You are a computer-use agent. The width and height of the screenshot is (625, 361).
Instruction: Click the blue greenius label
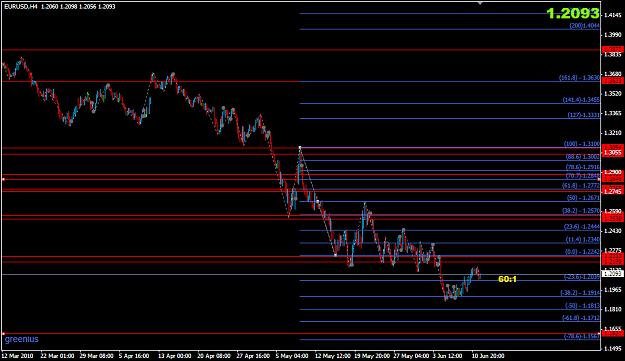click(x=22, y=339)
